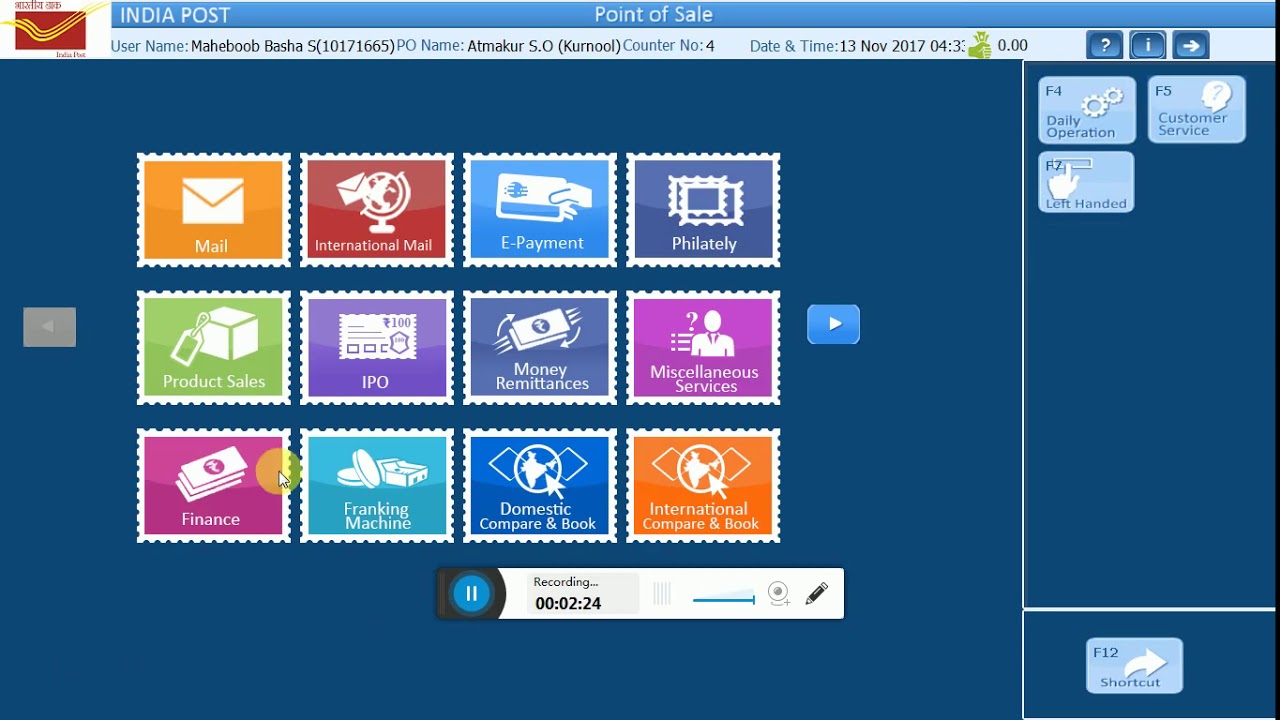Click the Counter No: 4 label
The width and height of the screenshot is (1280, 720).
(668, 46)
